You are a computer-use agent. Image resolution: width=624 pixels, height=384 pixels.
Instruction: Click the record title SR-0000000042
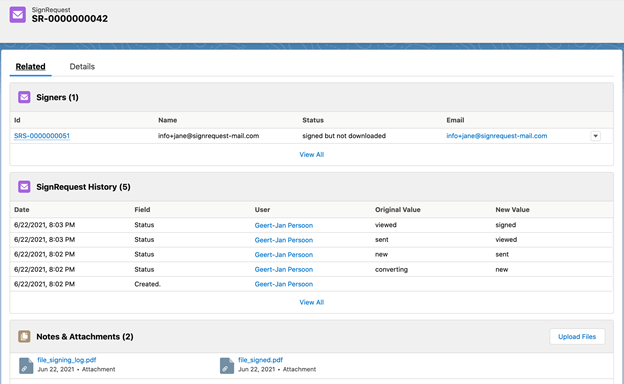coord(70,19)
